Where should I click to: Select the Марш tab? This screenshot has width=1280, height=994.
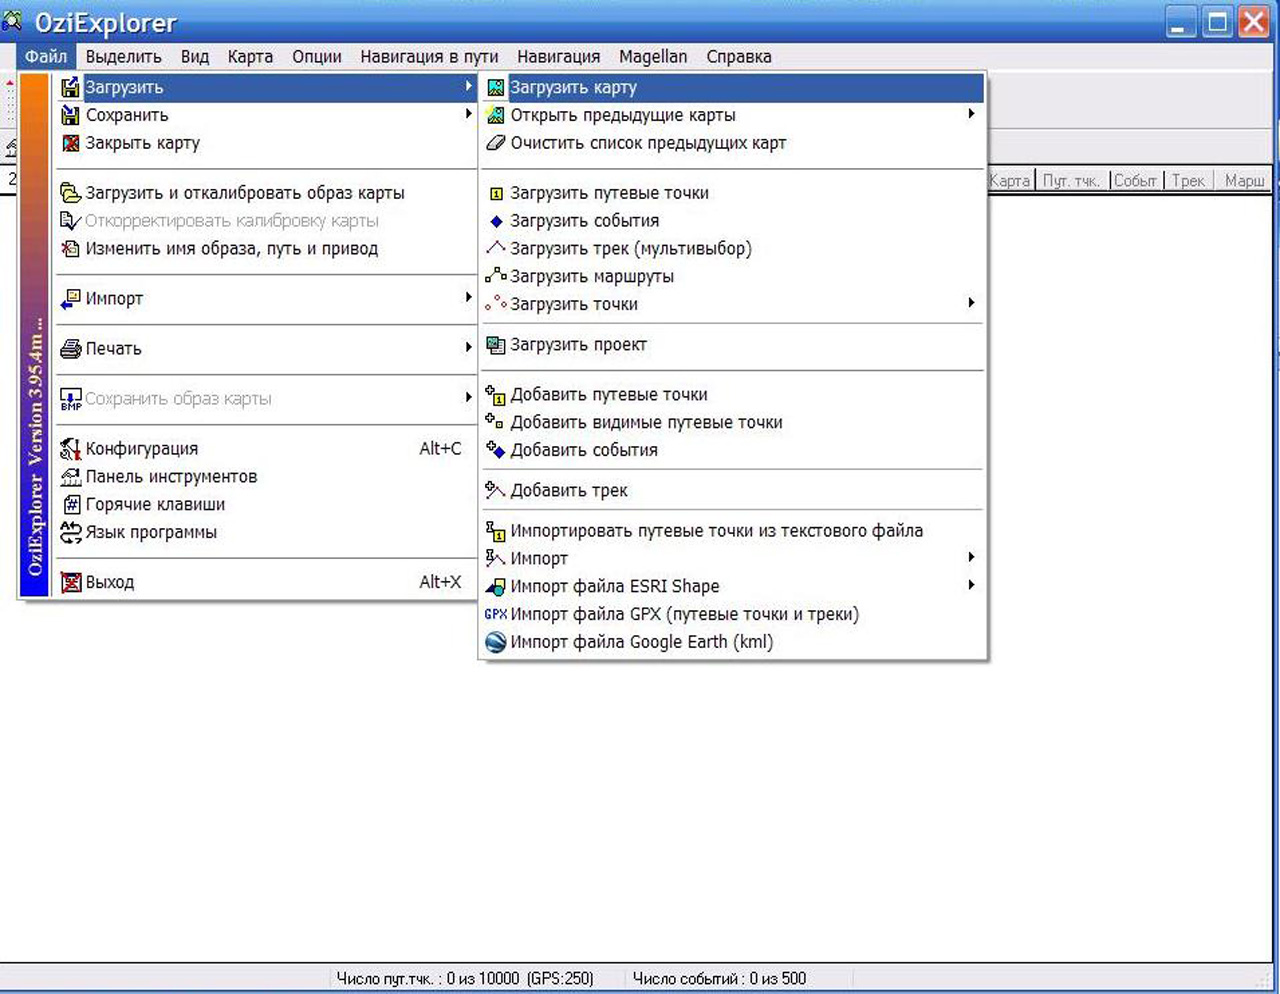pyautogui.click(x=1244, y=181)
